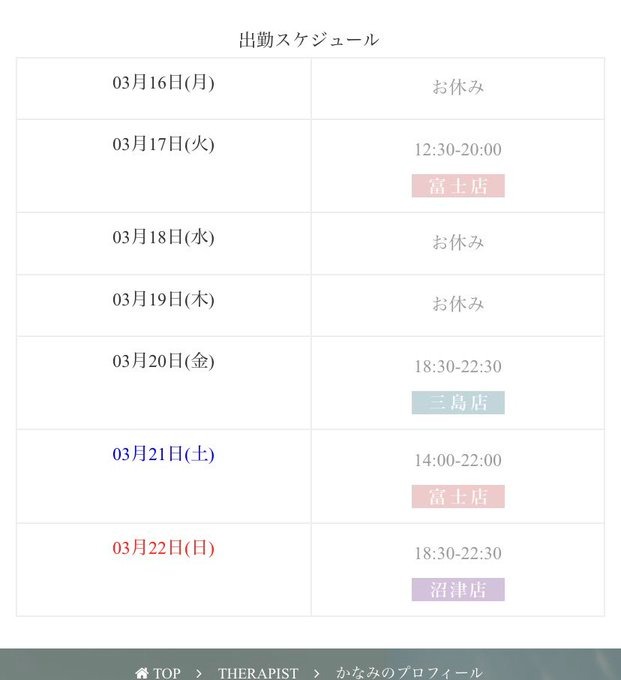This screenshot has width=621, height=680.
Task: Select the 03月18日(水) date cell
Action: click(163, 238)
